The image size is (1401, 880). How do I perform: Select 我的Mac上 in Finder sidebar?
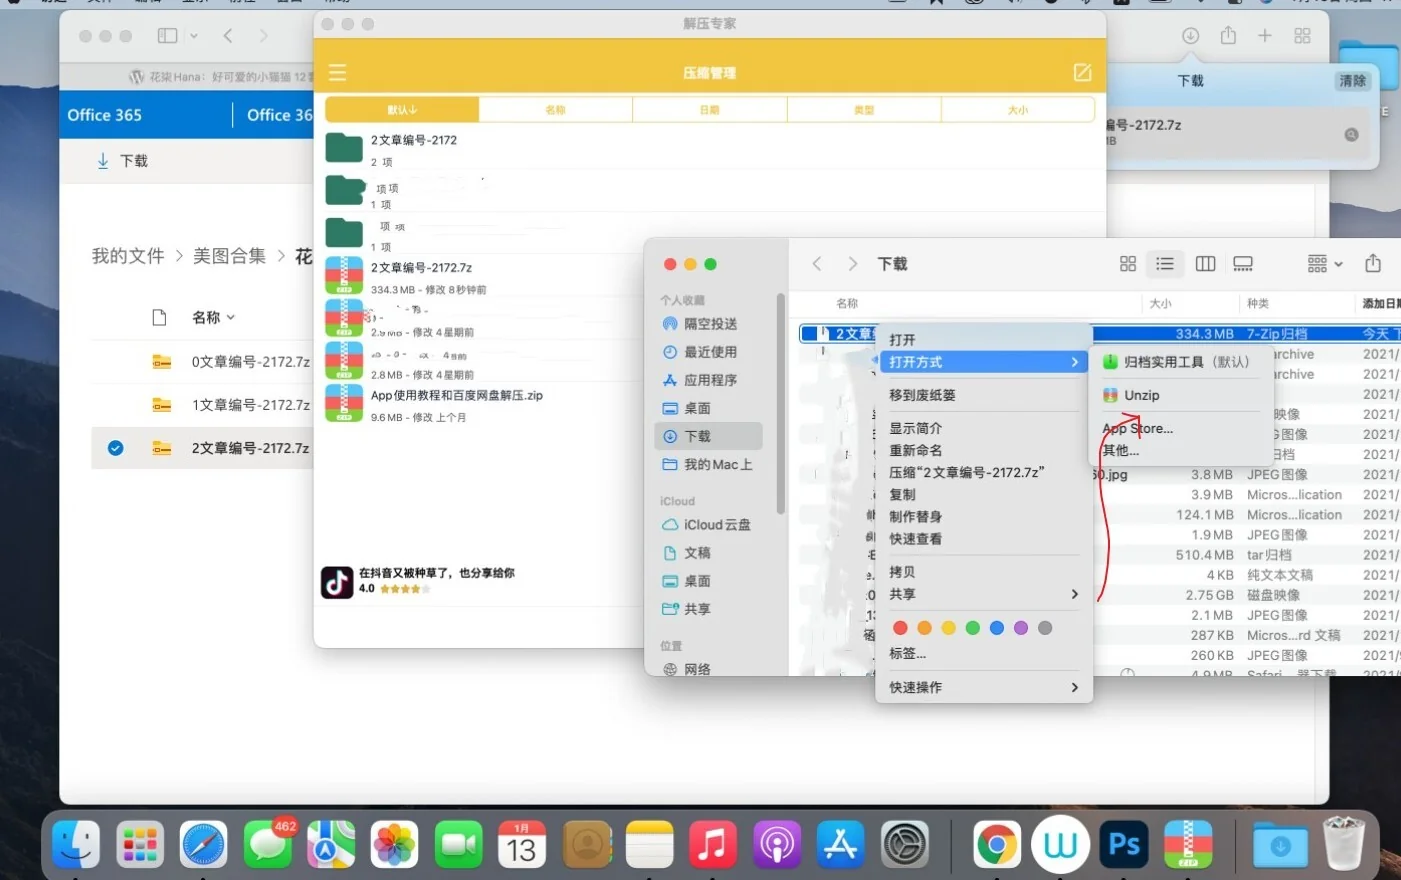pyautogui.click(x=709, y=464)
